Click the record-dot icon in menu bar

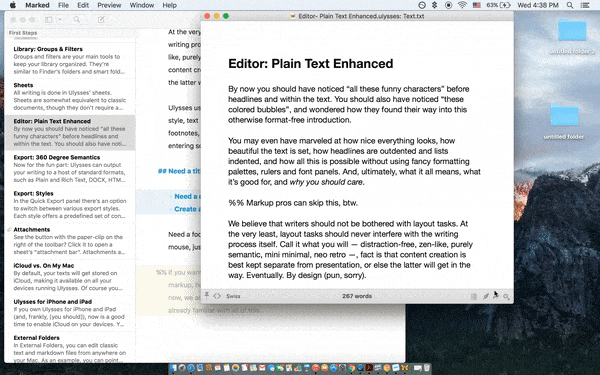point(448,5)
